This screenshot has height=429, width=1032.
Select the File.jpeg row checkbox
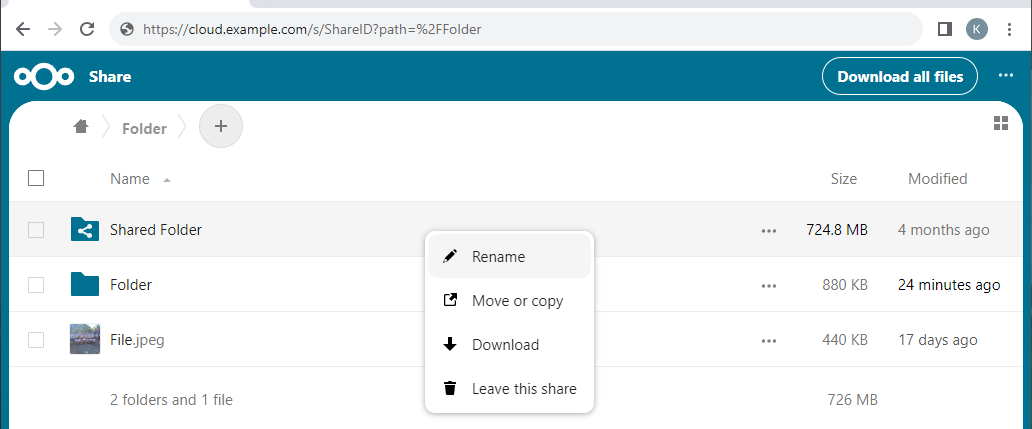(36, 340)
